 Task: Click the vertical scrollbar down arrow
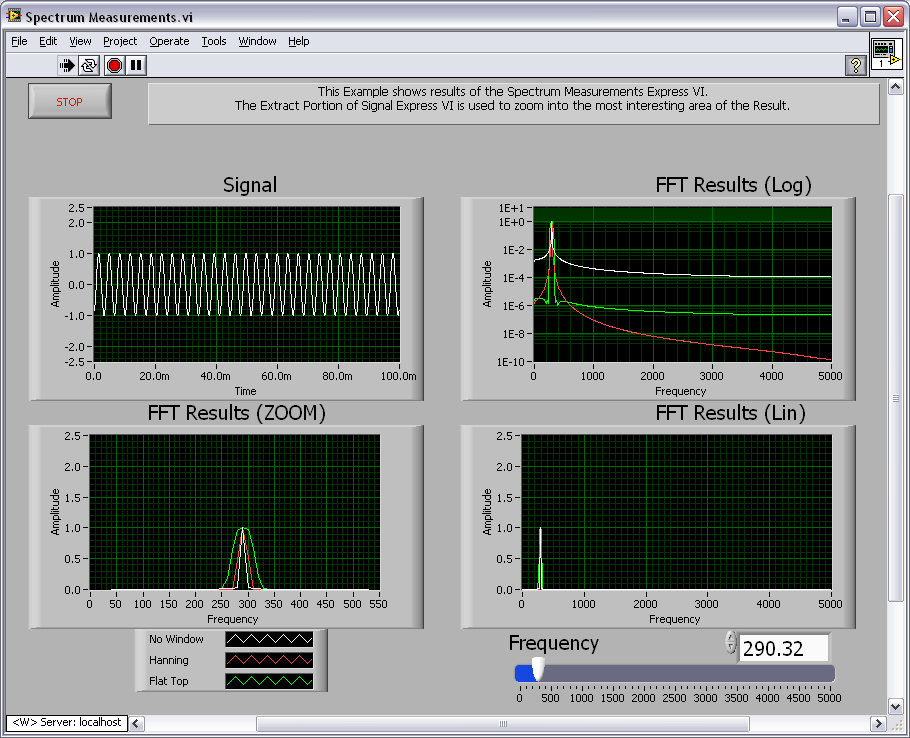point(897,706)
